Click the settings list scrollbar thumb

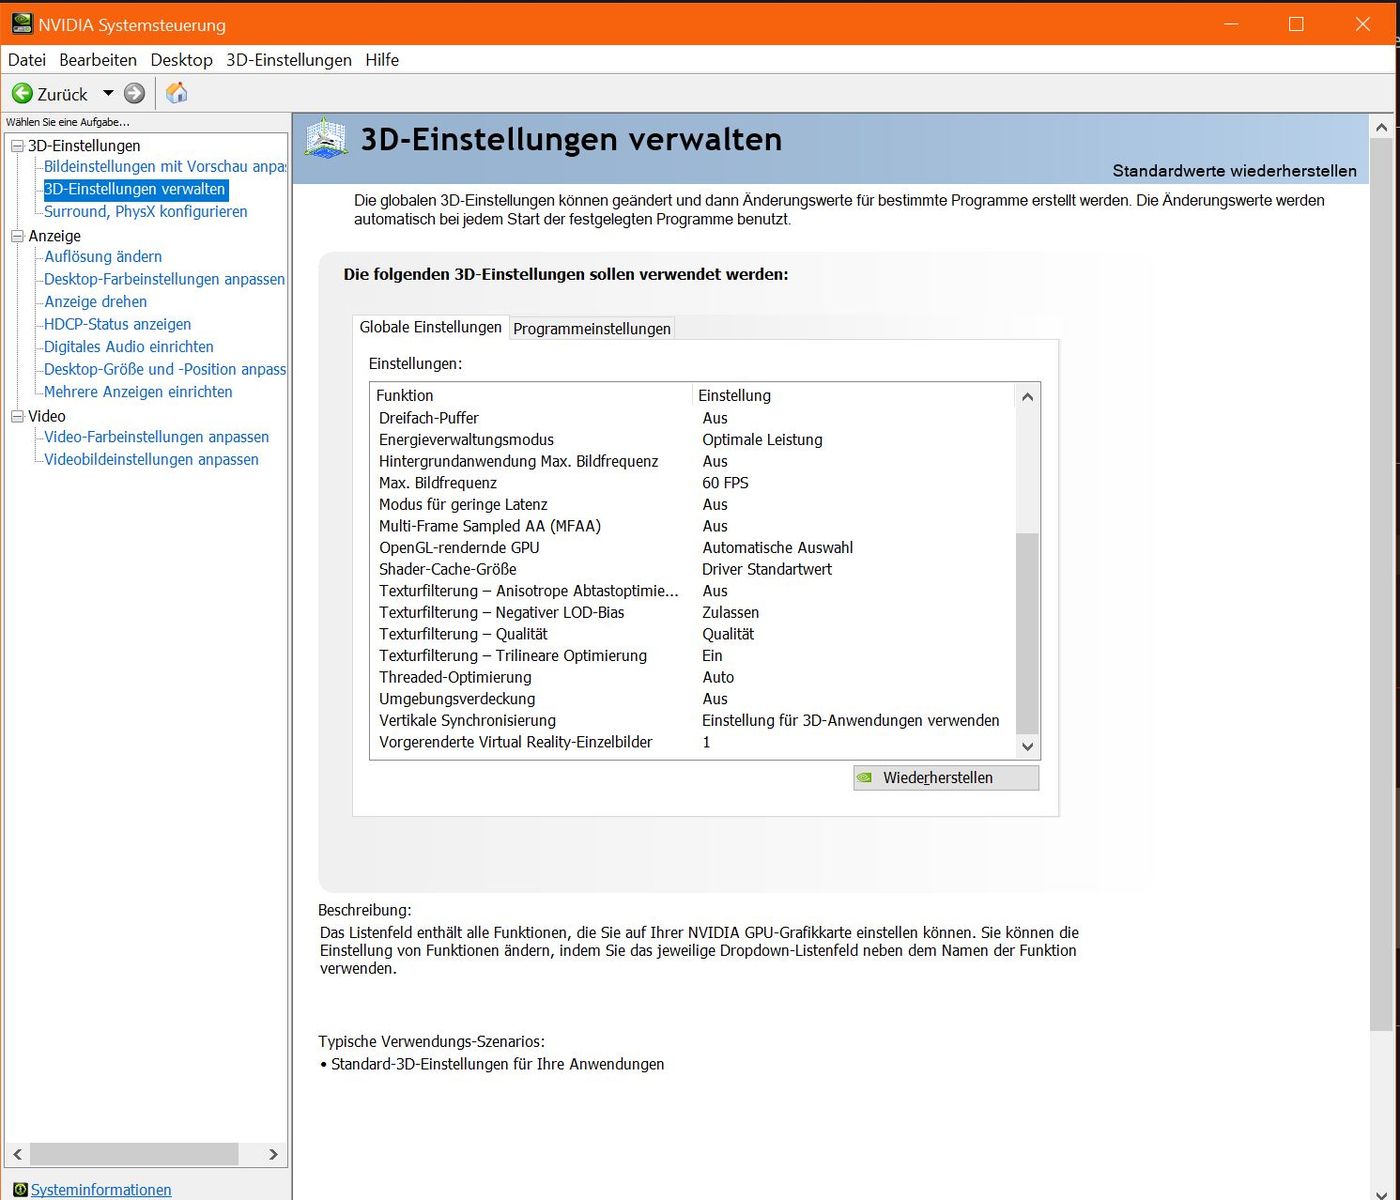pos(1027,634)
